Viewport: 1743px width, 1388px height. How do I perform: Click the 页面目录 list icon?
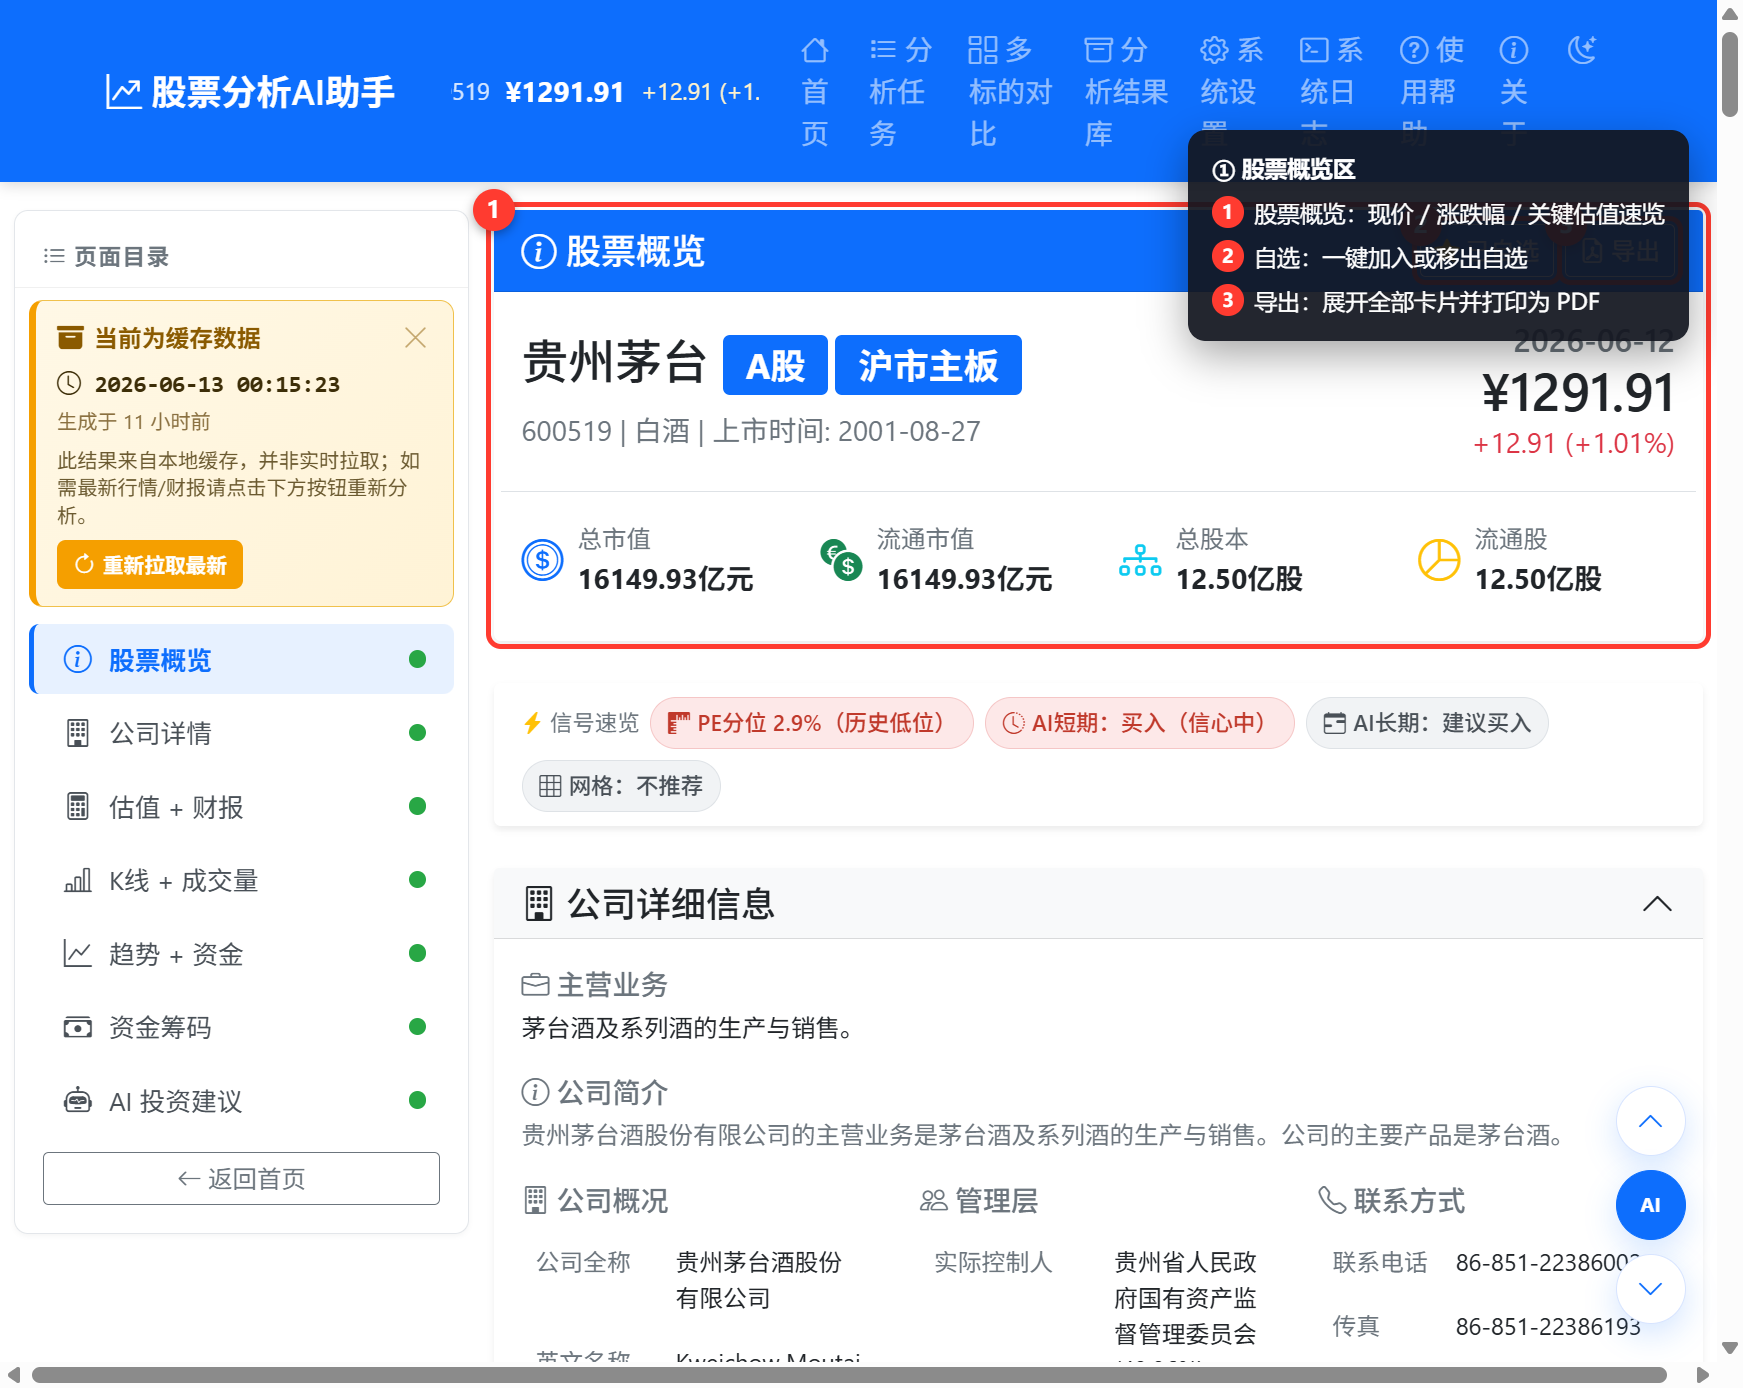click(54, 256)
